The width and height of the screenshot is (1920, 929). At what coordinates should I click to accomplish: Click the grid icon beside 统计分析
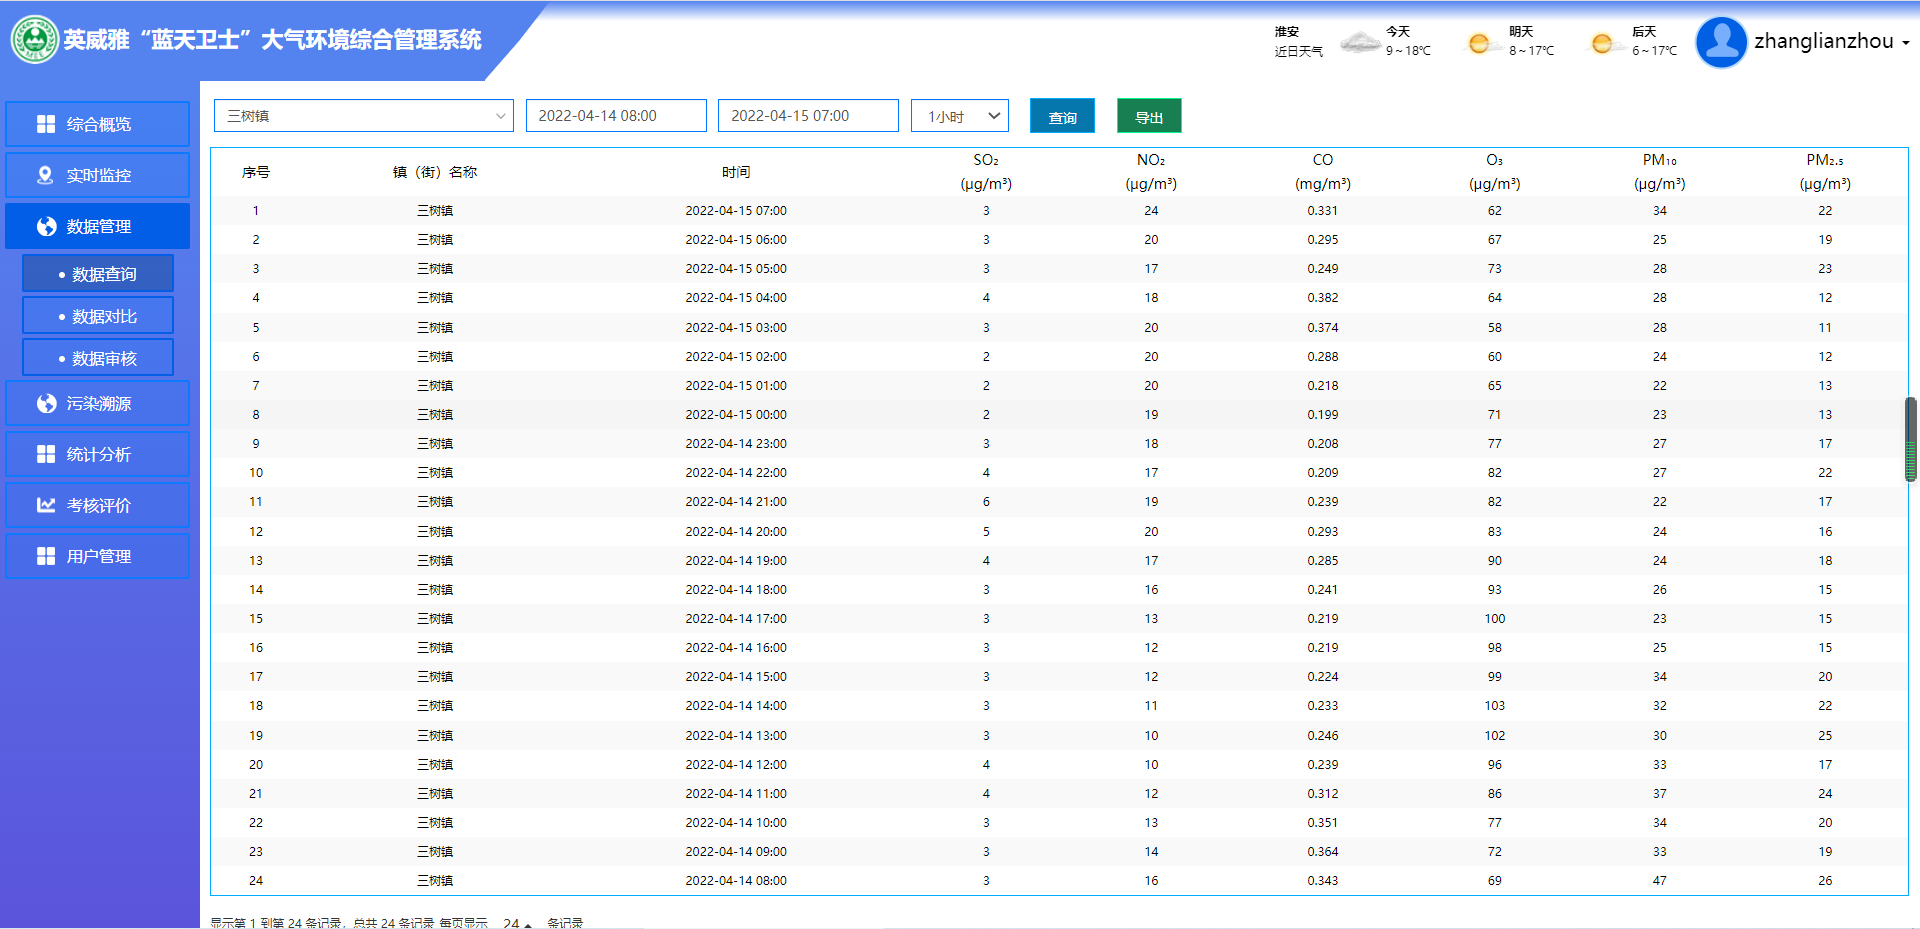pyautogui.click(x=46, y=454)
